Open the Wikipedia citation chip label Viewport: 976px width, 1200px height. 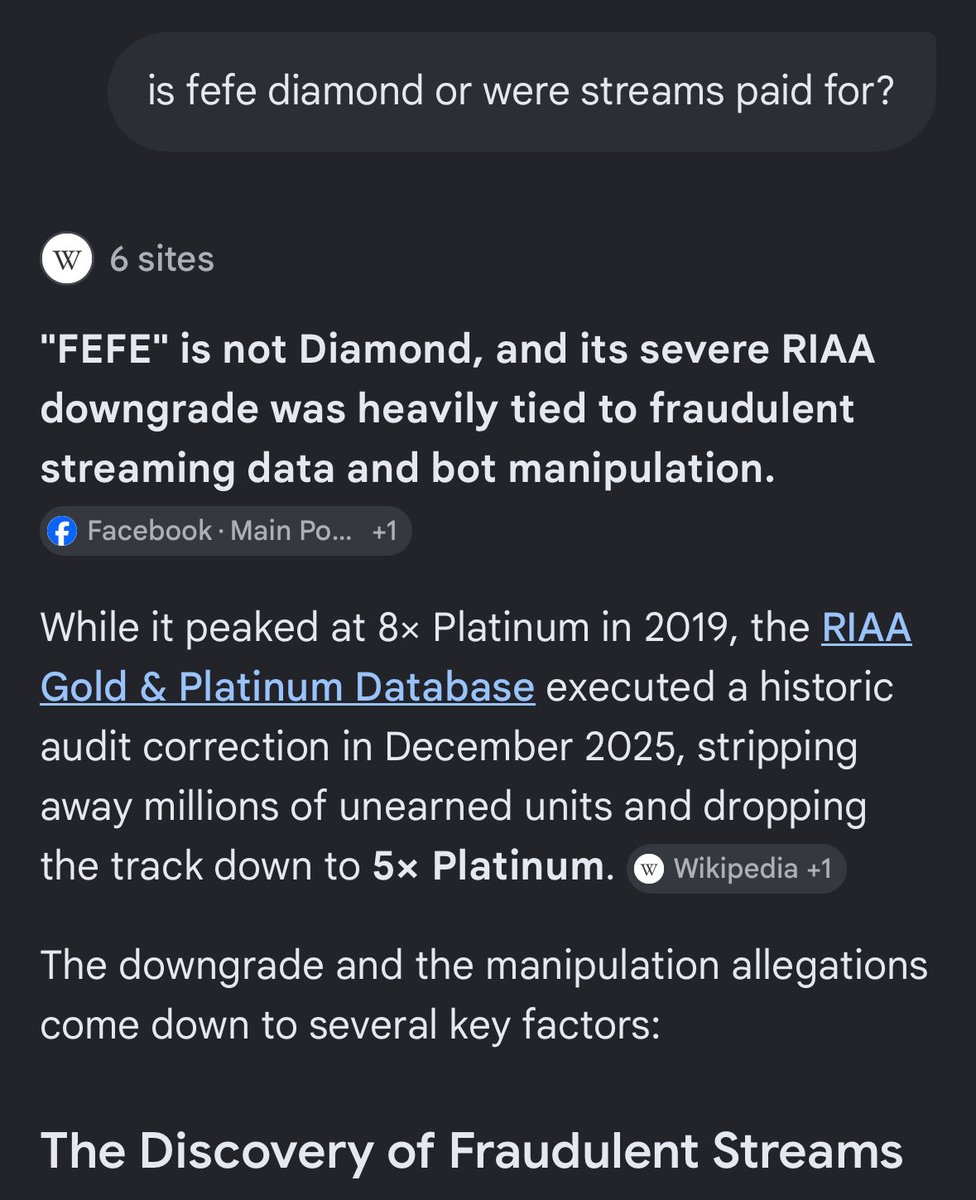tap(737, 869)
